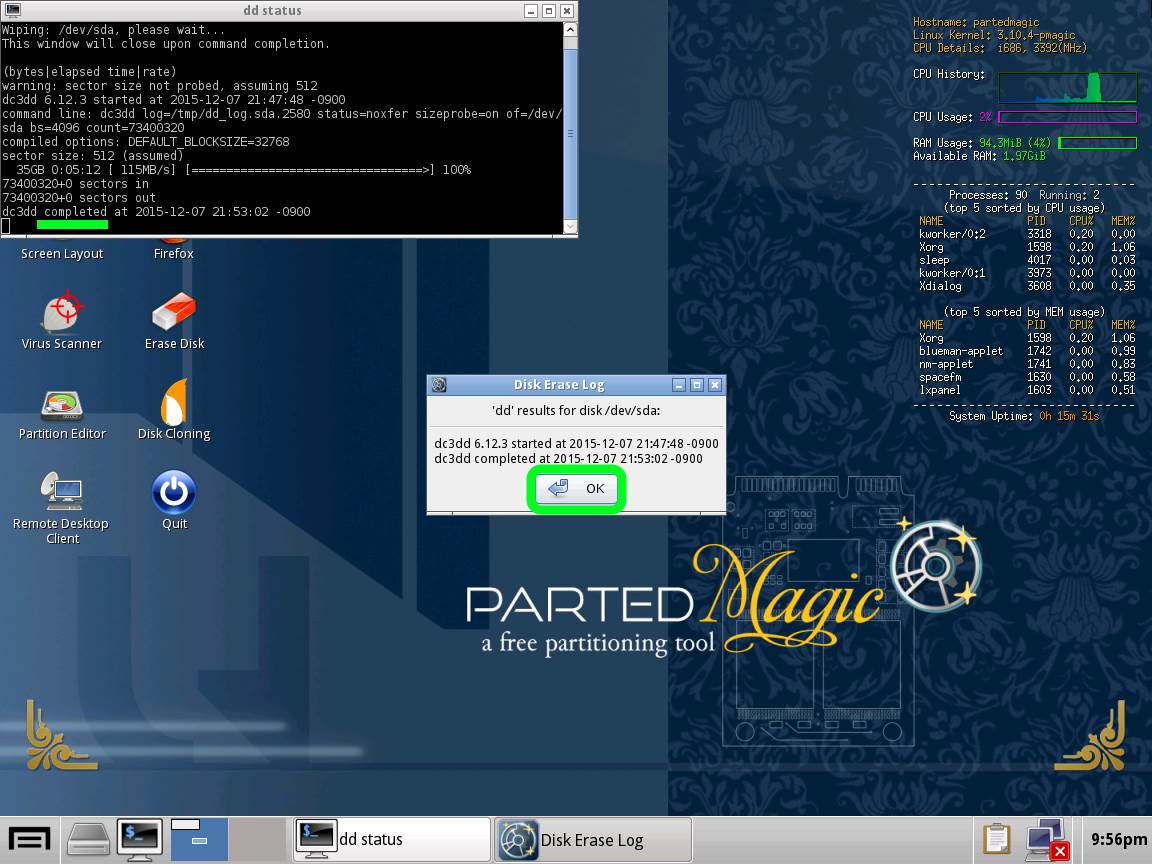Open clipboard manager tray icon

pyautogui.click(x=997, y=839)
